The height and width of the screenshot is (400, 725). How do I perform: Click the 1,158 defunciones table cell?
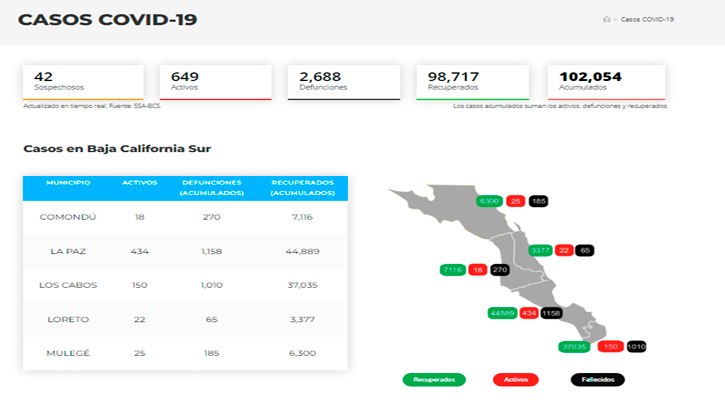[x=211, y=251]
